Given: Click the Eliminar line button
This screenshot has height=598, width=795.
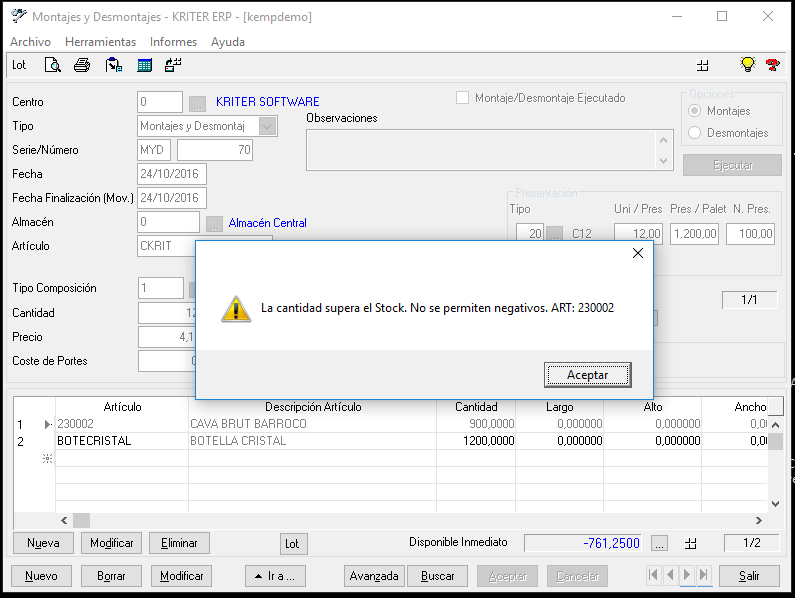Looking at the screenshot, I should (179, 543).
